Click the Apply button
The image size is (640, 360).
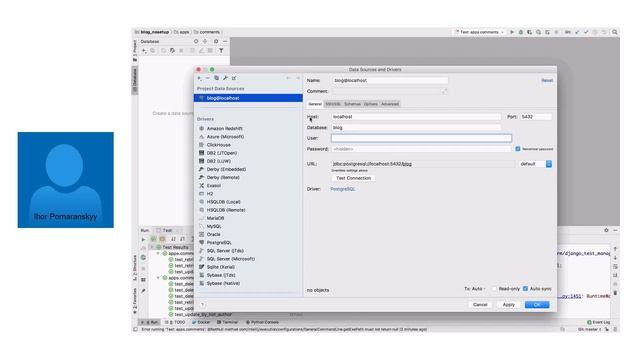click(x=509, y=304)
